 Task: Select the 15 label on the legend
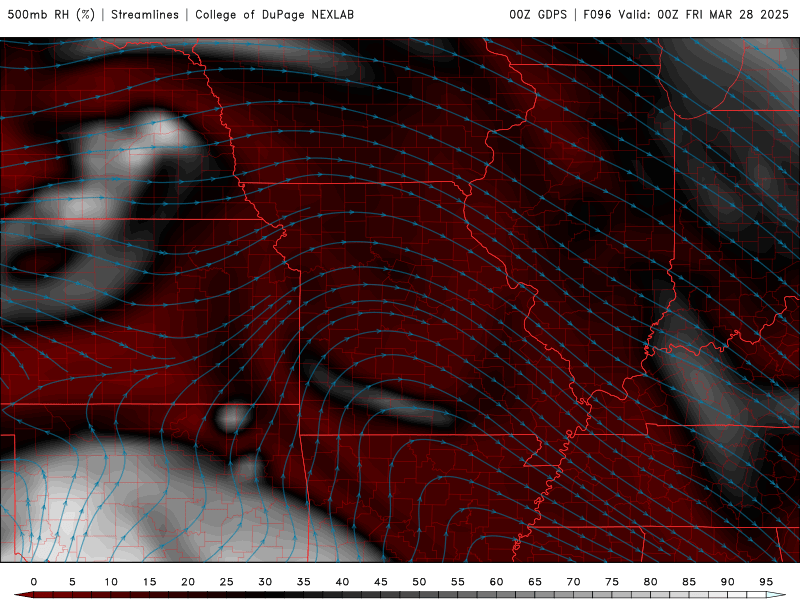pyautogui.click(x=149, y=582)
